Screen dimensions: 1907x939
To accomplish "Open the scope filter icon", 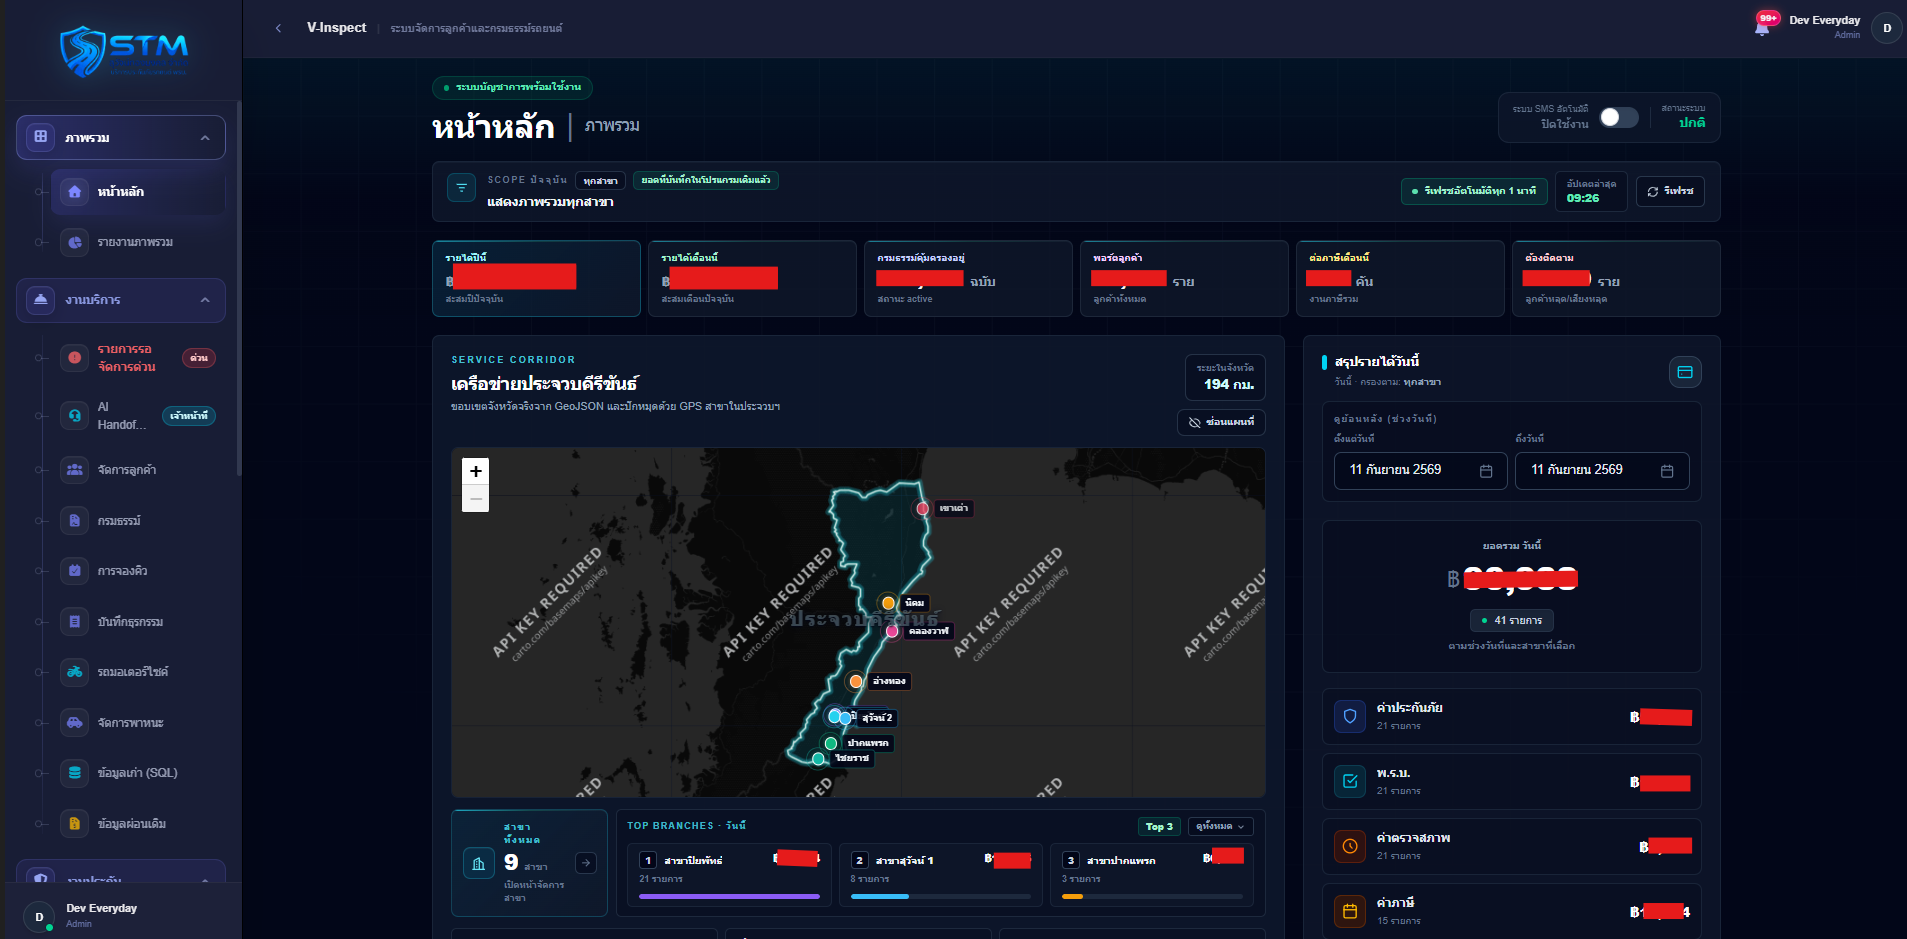I will pyautogui.click(x=461, y=188).
